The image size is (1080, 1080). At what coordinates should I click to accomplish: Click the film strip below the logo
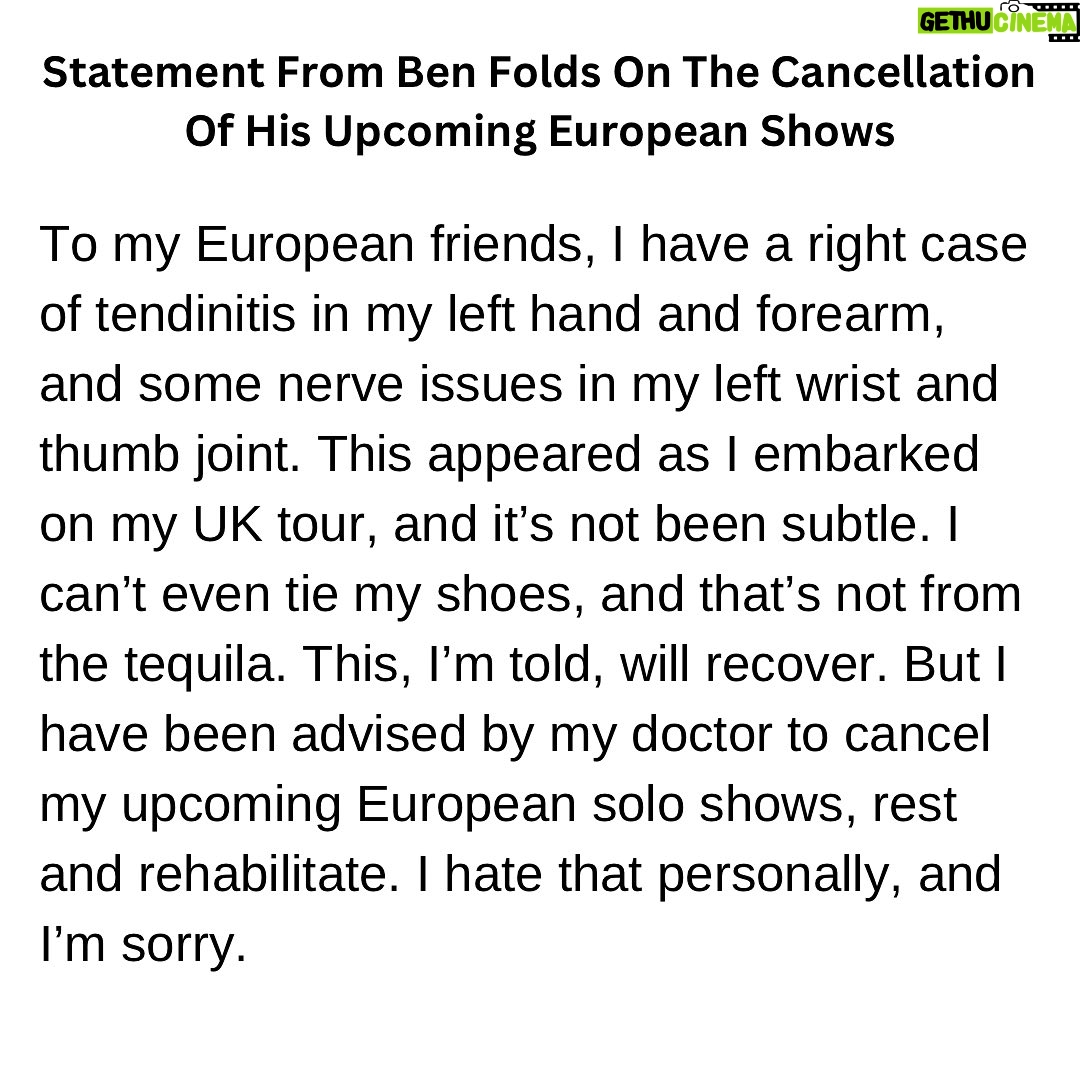coord(1062,37)
